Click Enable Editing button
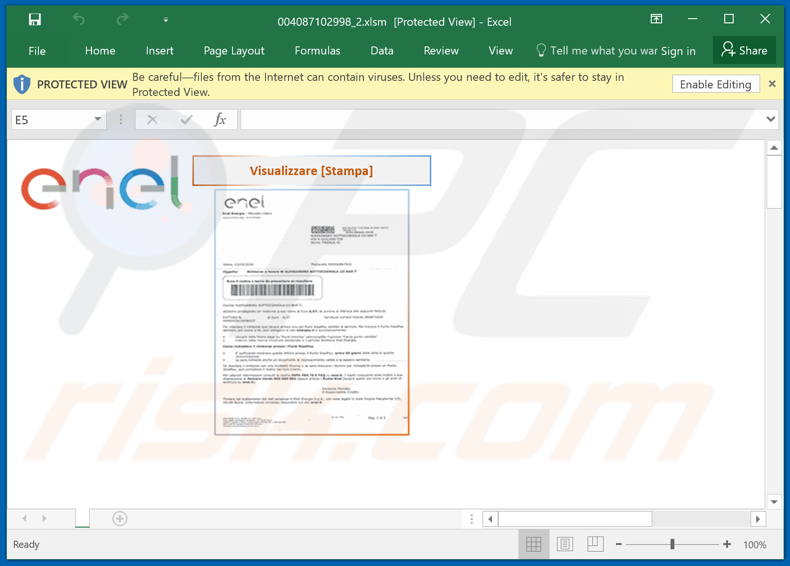 point(715,84)
